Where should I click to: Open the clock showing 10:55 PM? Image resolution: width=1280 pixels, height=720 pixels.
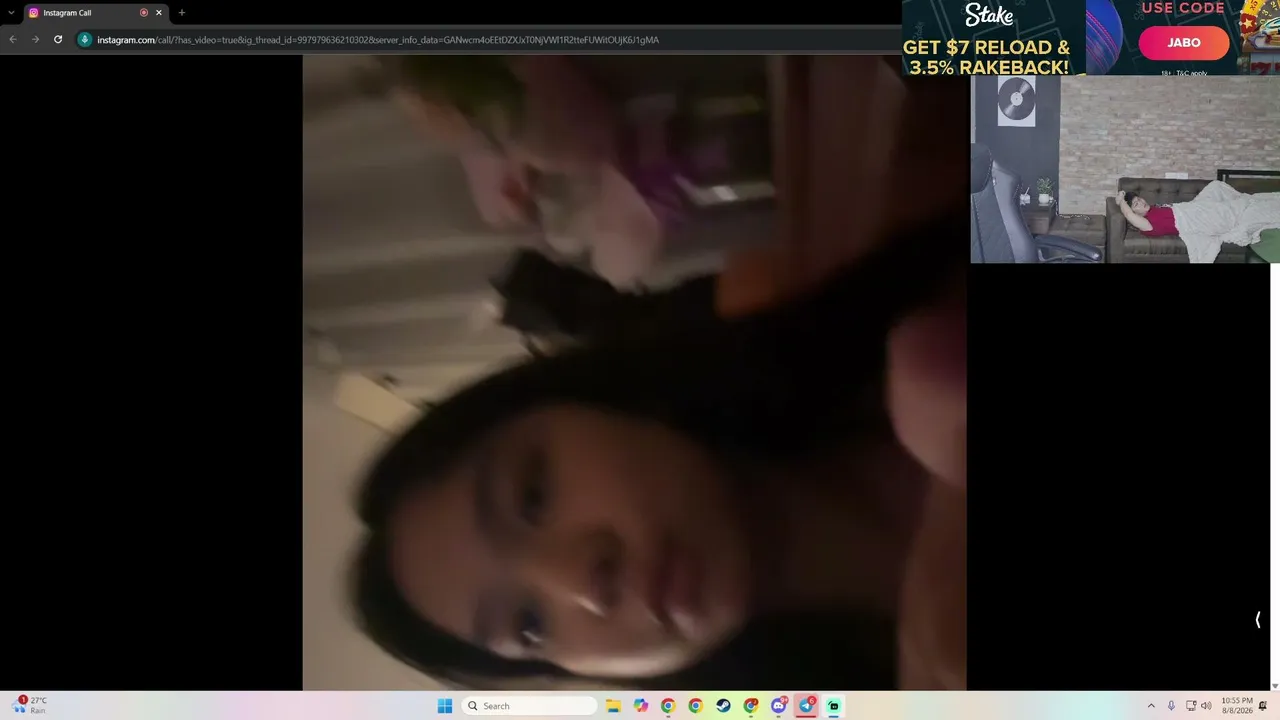1237,706
